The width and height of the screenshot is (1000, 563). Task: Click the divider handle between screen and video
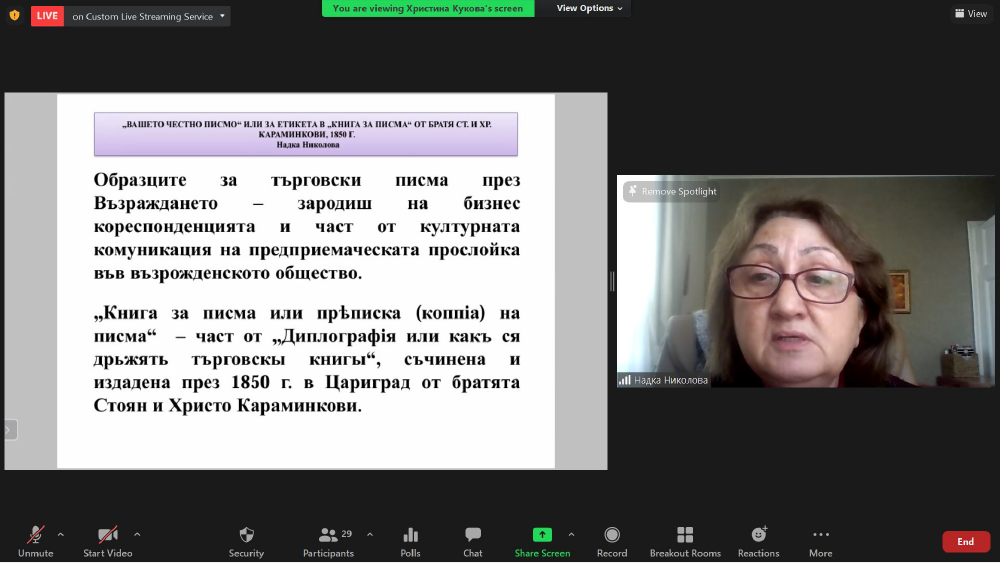[612, 282]
